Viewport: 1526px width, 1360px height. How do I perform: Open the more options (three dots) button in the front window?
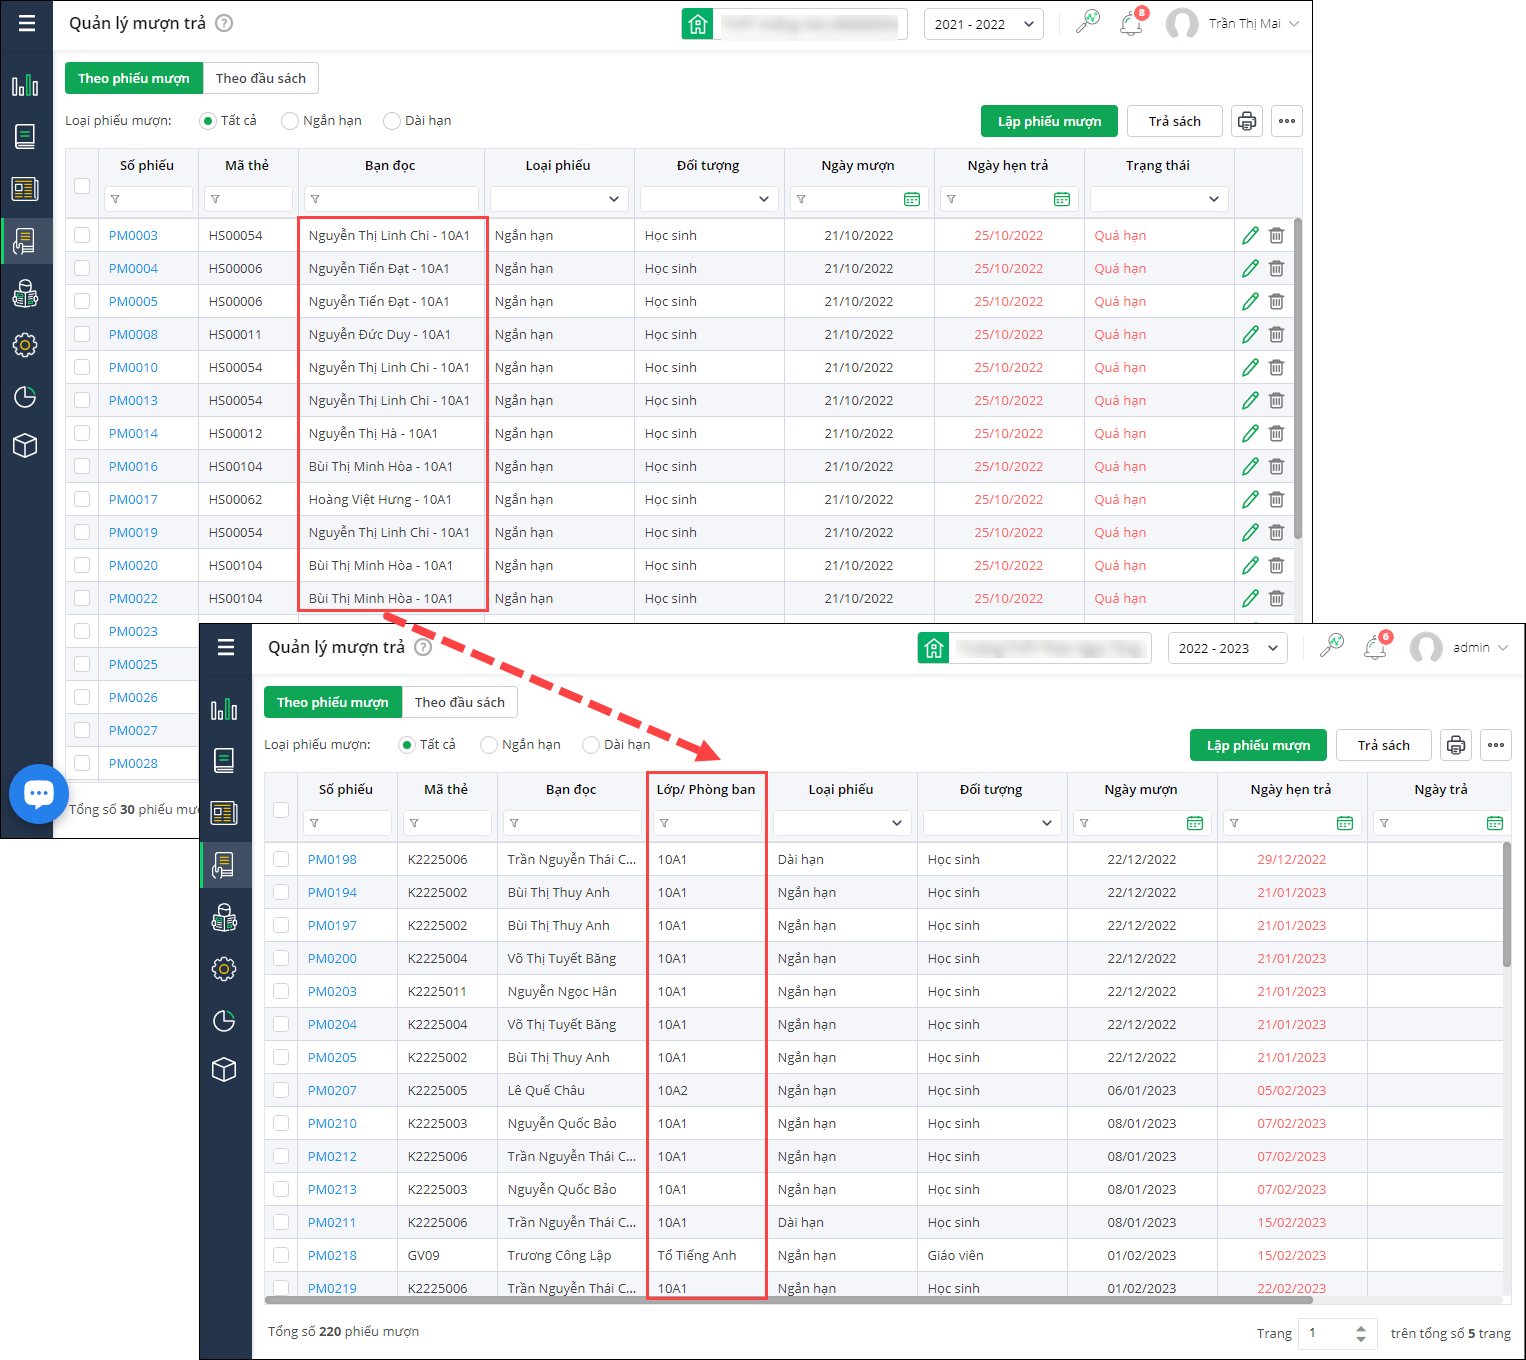coord(1496,745)
